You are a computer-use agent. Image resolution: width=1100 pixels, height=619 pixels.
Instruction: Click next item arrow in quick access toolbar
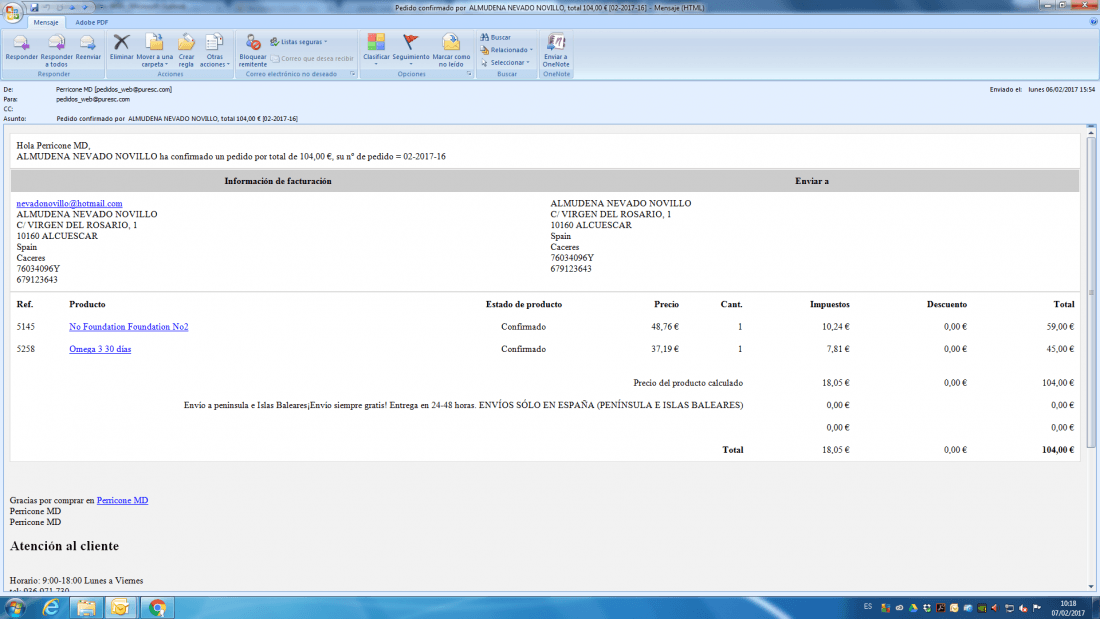pyautogui.click(x=85, y=8)
